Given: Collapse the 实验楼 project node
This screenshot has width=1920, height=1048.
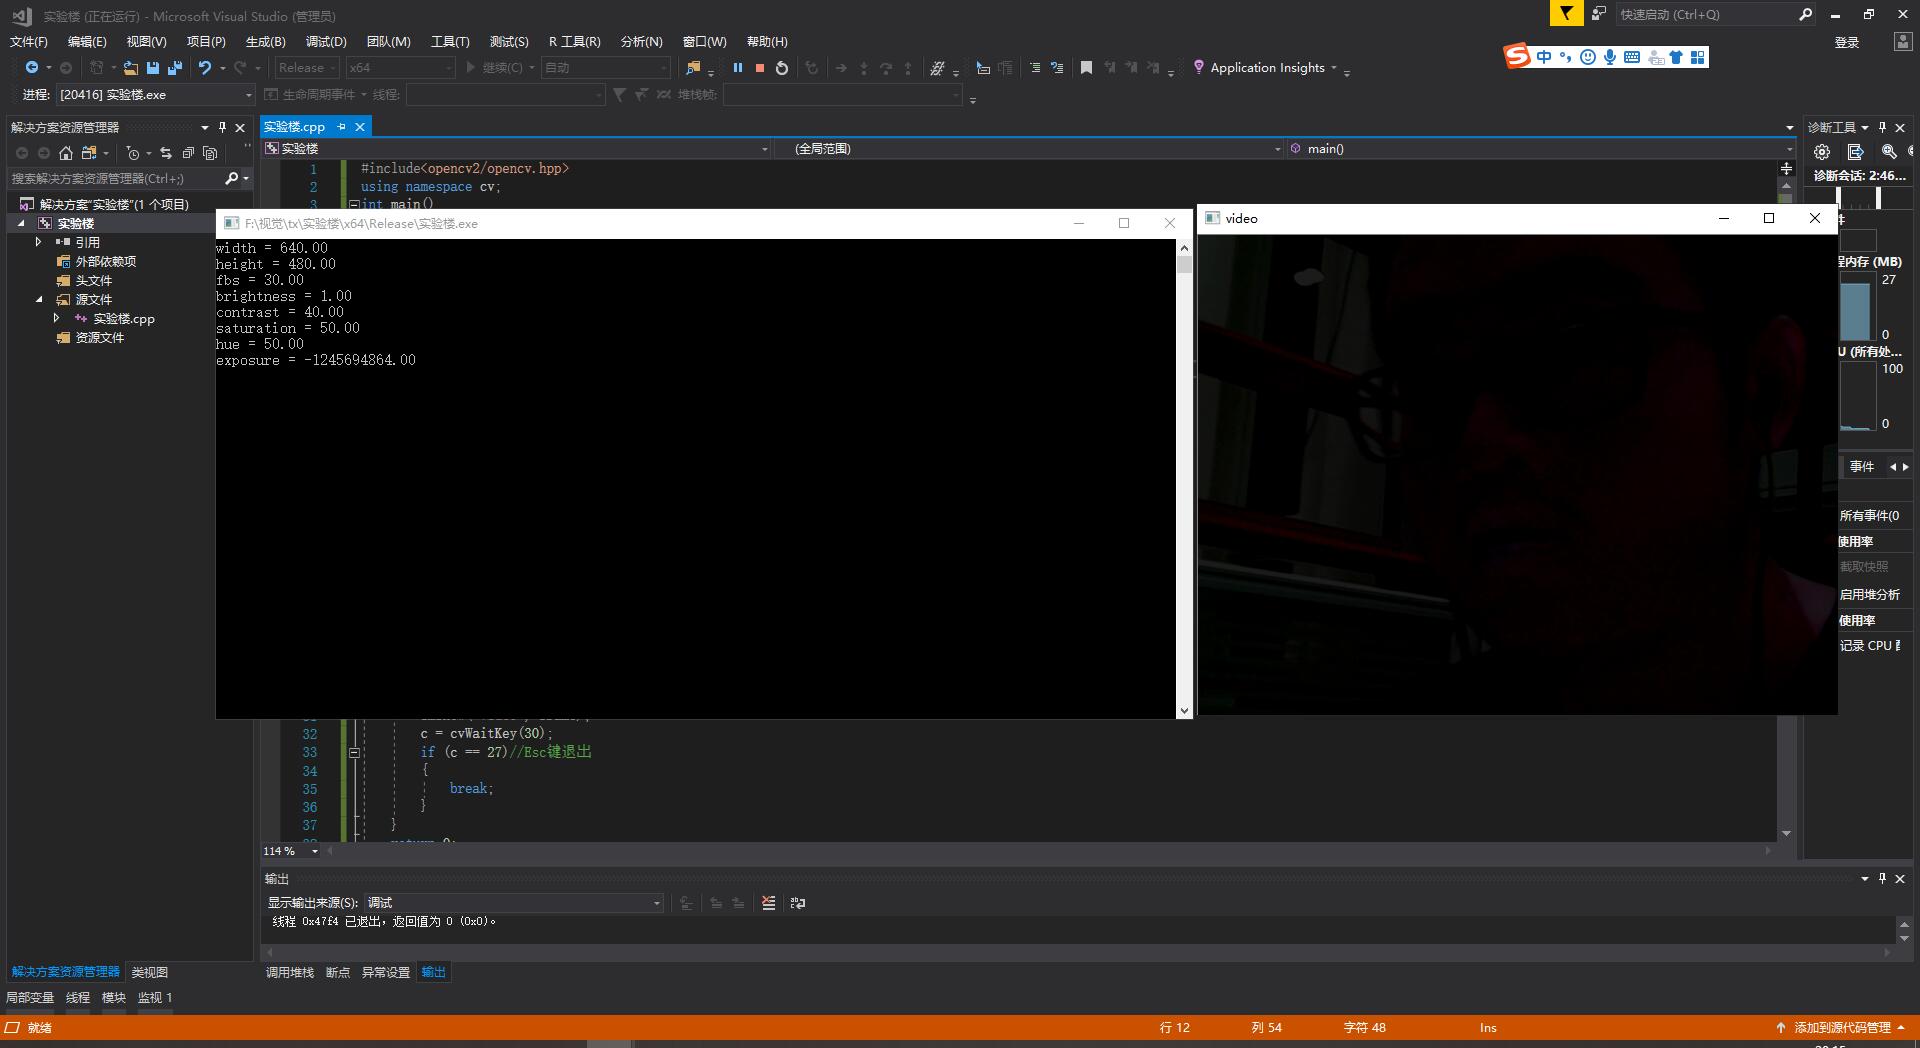Looking at the screenshot, I should (21, 223).
